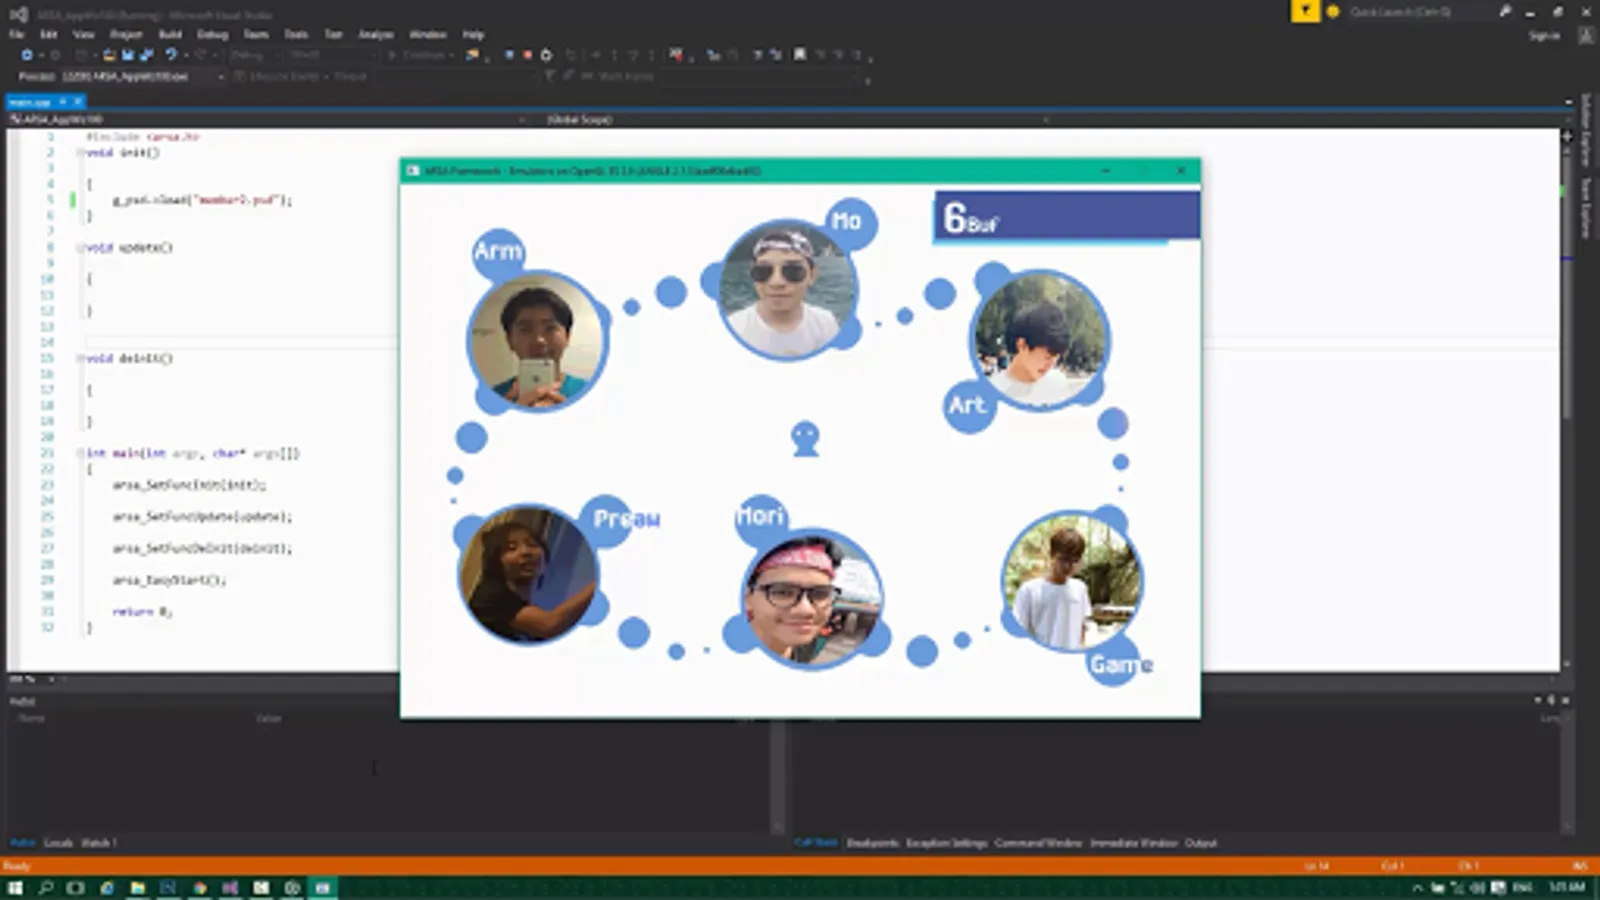Image resolution: width=1600 pixels, height=900 pixels.
Task: Click the Undo toolbar icon
Action: tap(171, 55)
